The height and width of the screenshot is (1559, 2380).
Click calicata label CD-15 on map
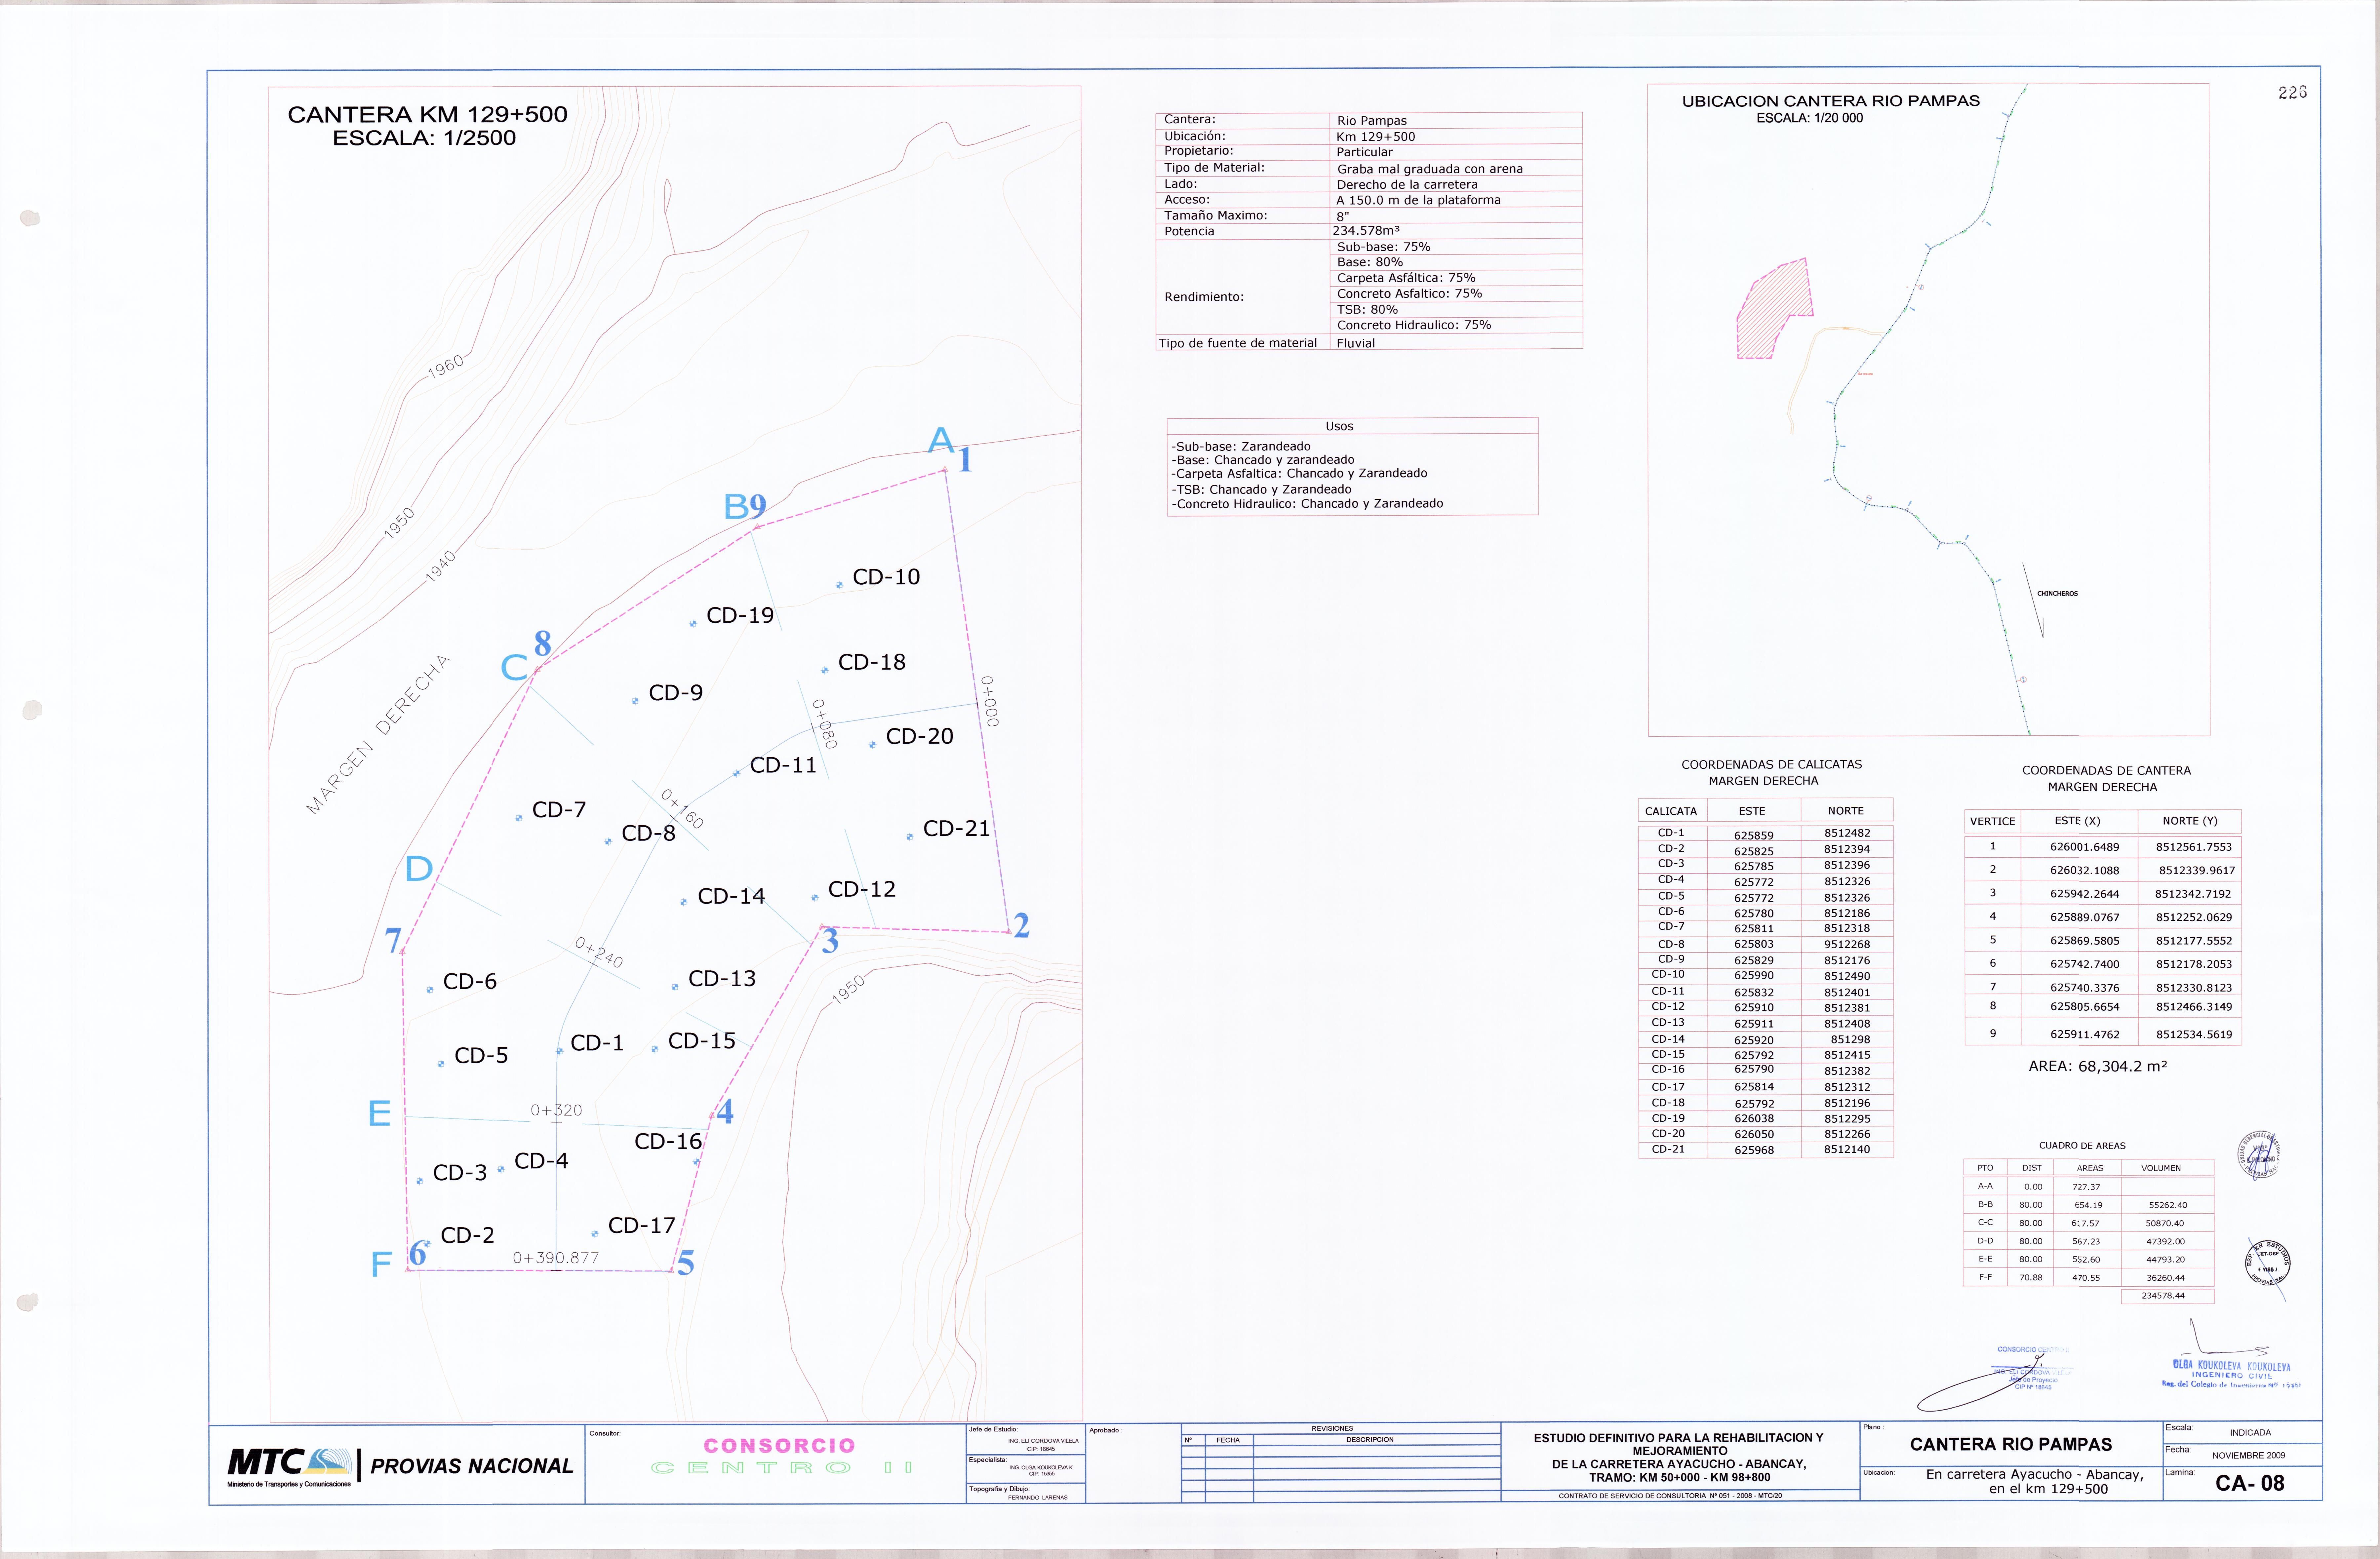[x=702, y=1041]
